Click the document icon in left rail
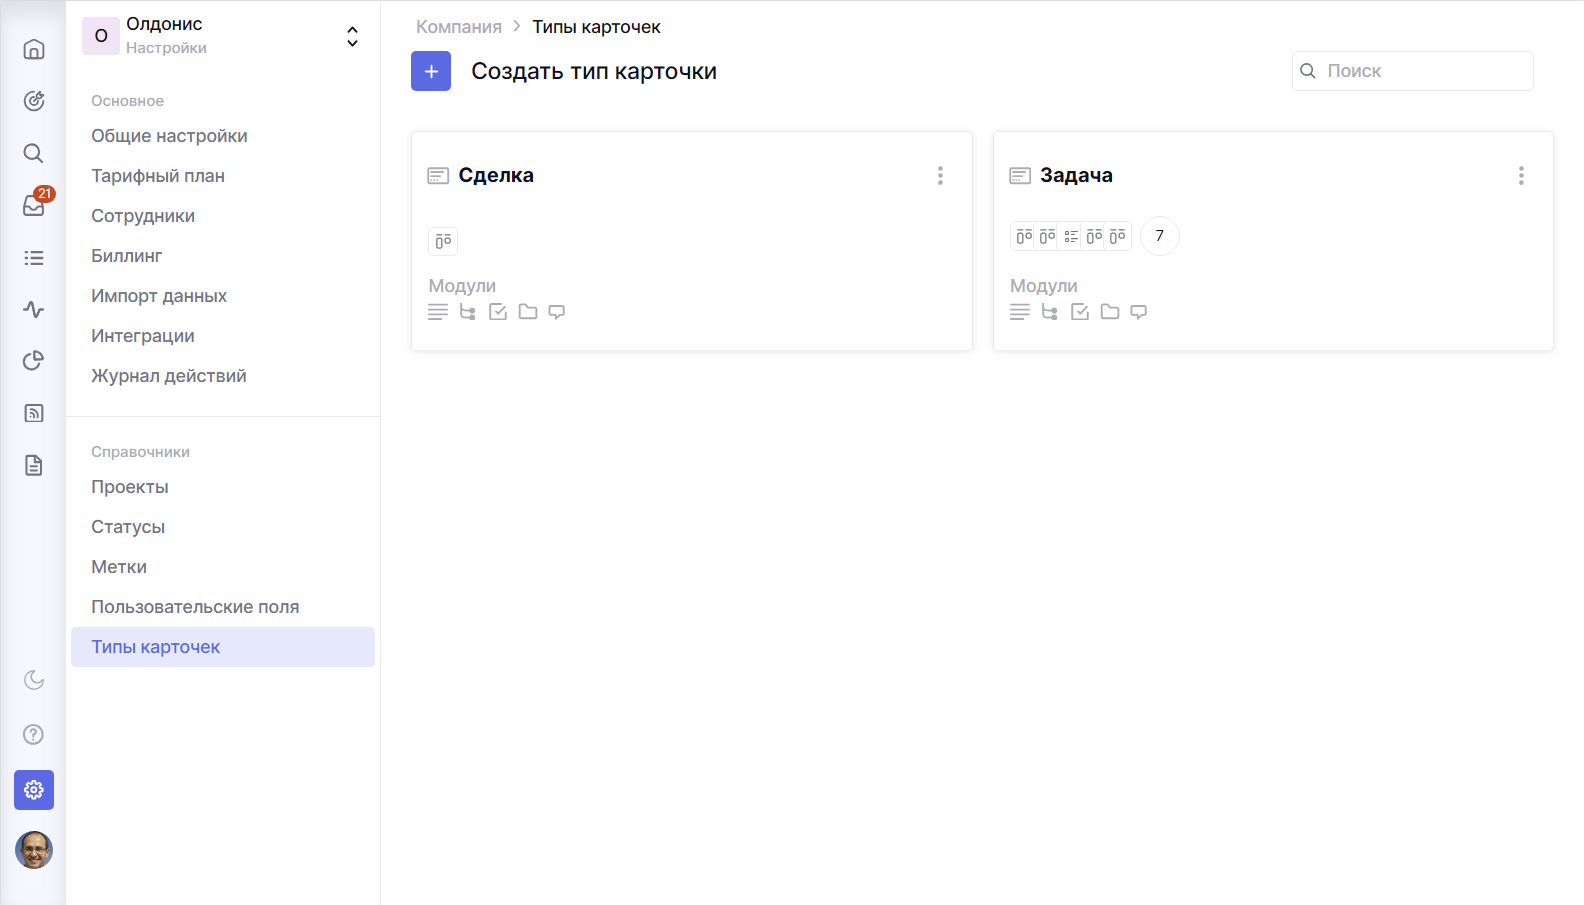This screenshot has width=1584, height=905. 34,465
